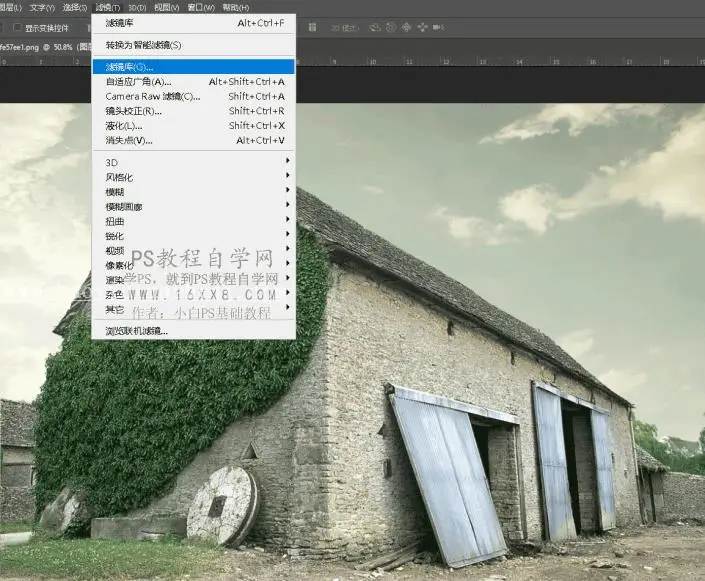Select the fe57ee1.png document tab

(x=45, y=47)
